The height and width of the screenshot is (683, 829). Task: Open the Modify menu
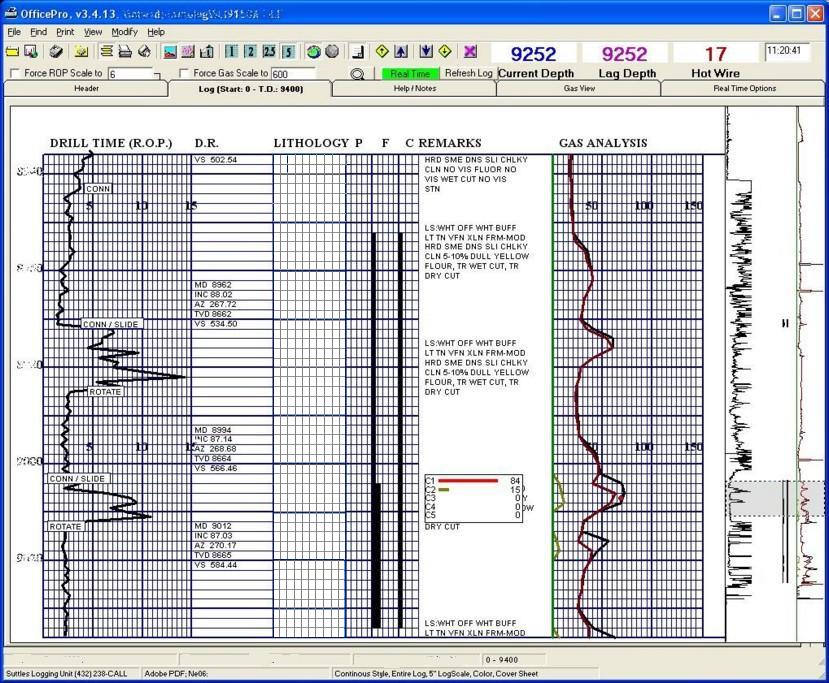pyautogui.click(x=124, y=32)
